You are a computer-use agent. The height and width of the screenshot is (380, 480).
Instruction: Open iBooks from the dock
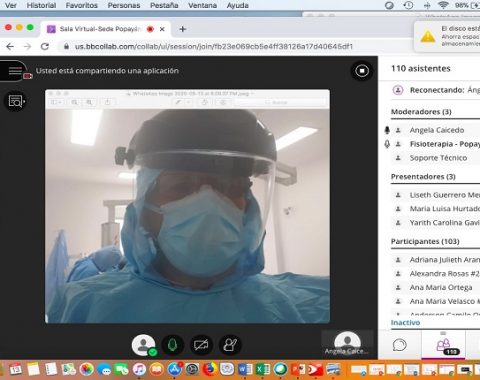pyautogui.click(x=157, y=369)
